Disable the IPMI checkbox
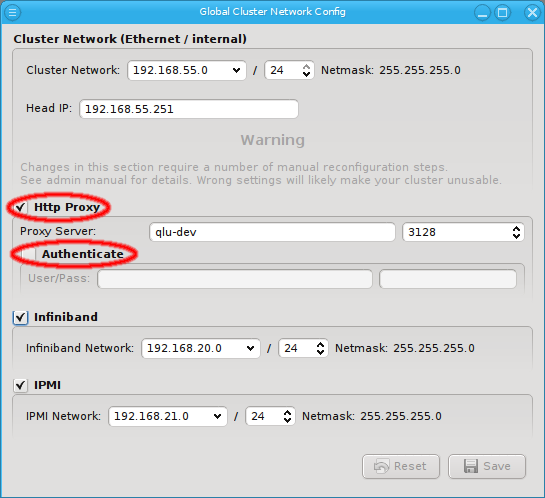545x498 pixels. (x=21, y=385)
